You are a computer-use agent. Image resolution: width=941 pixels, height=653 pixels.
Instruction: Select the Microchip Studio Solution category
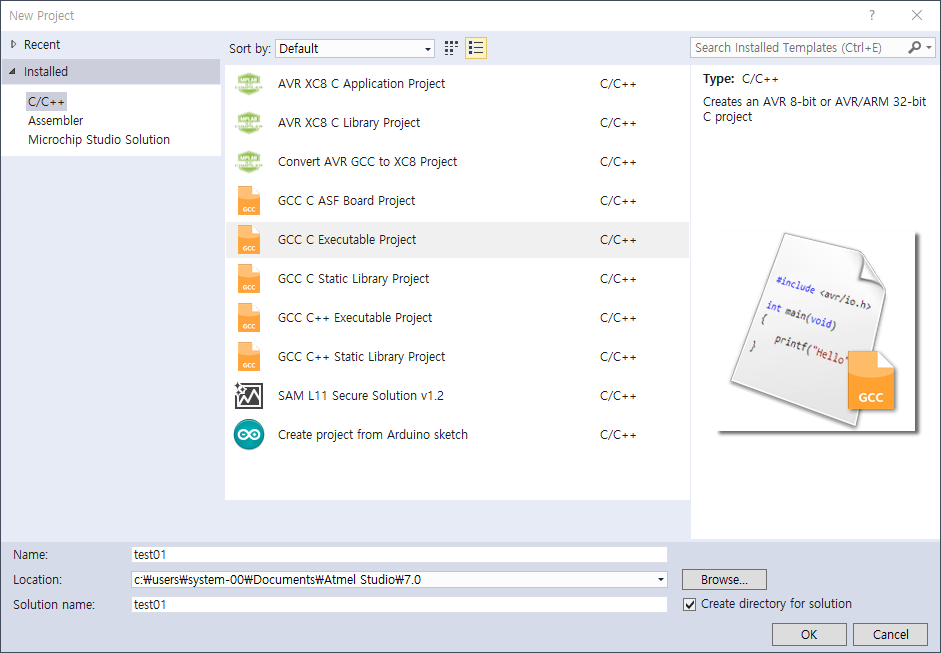pos(99,140)
